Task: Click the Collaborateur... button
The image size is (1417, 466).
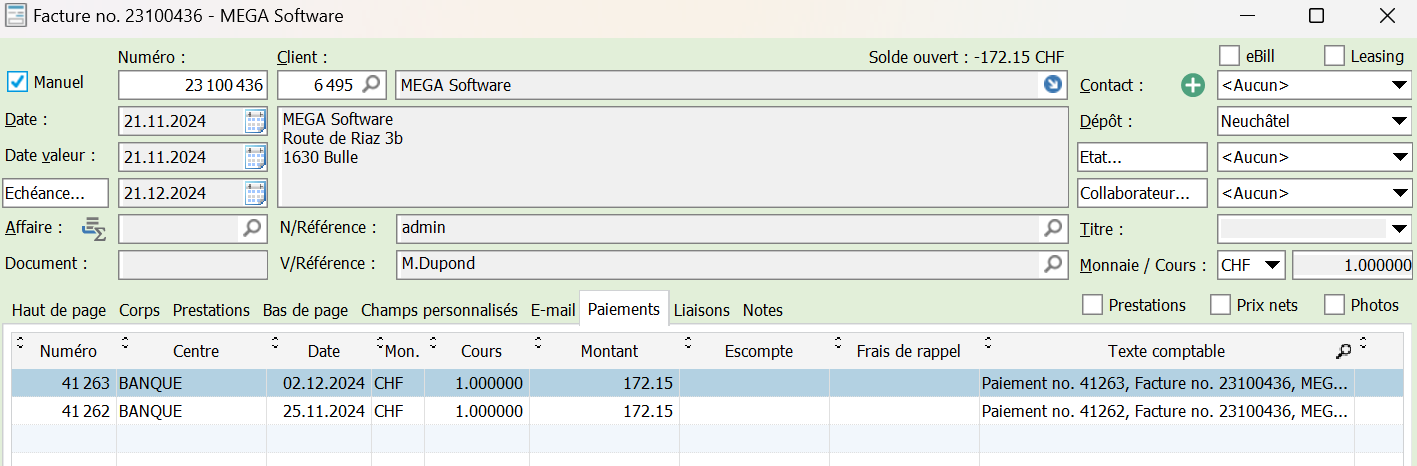Action: [1143, 193]
